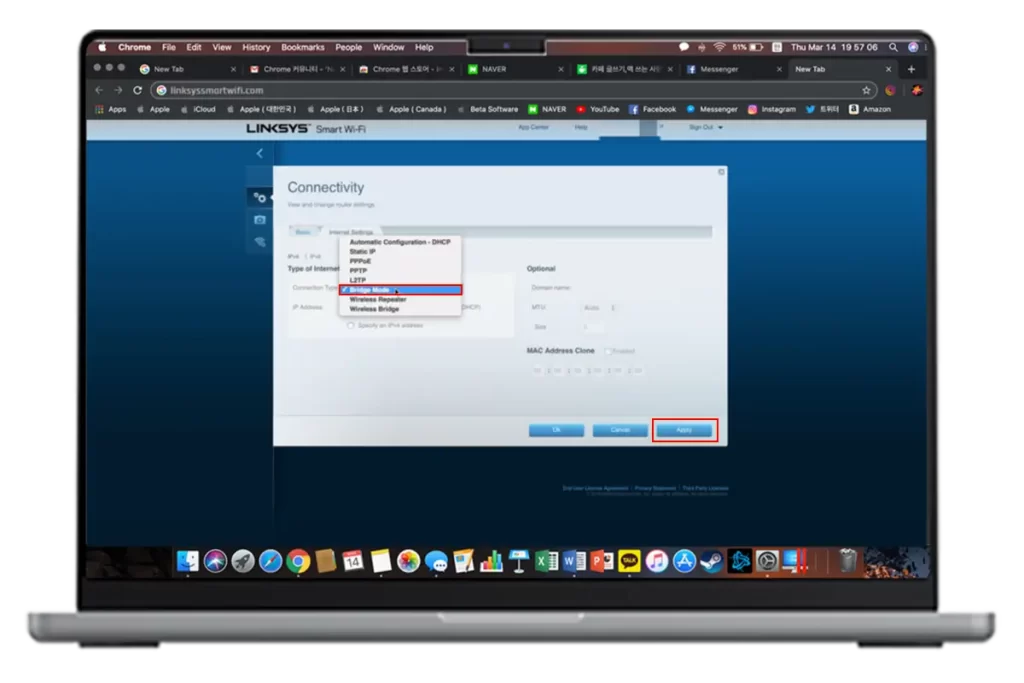Open the Instagram bookmark

(771, 109)
